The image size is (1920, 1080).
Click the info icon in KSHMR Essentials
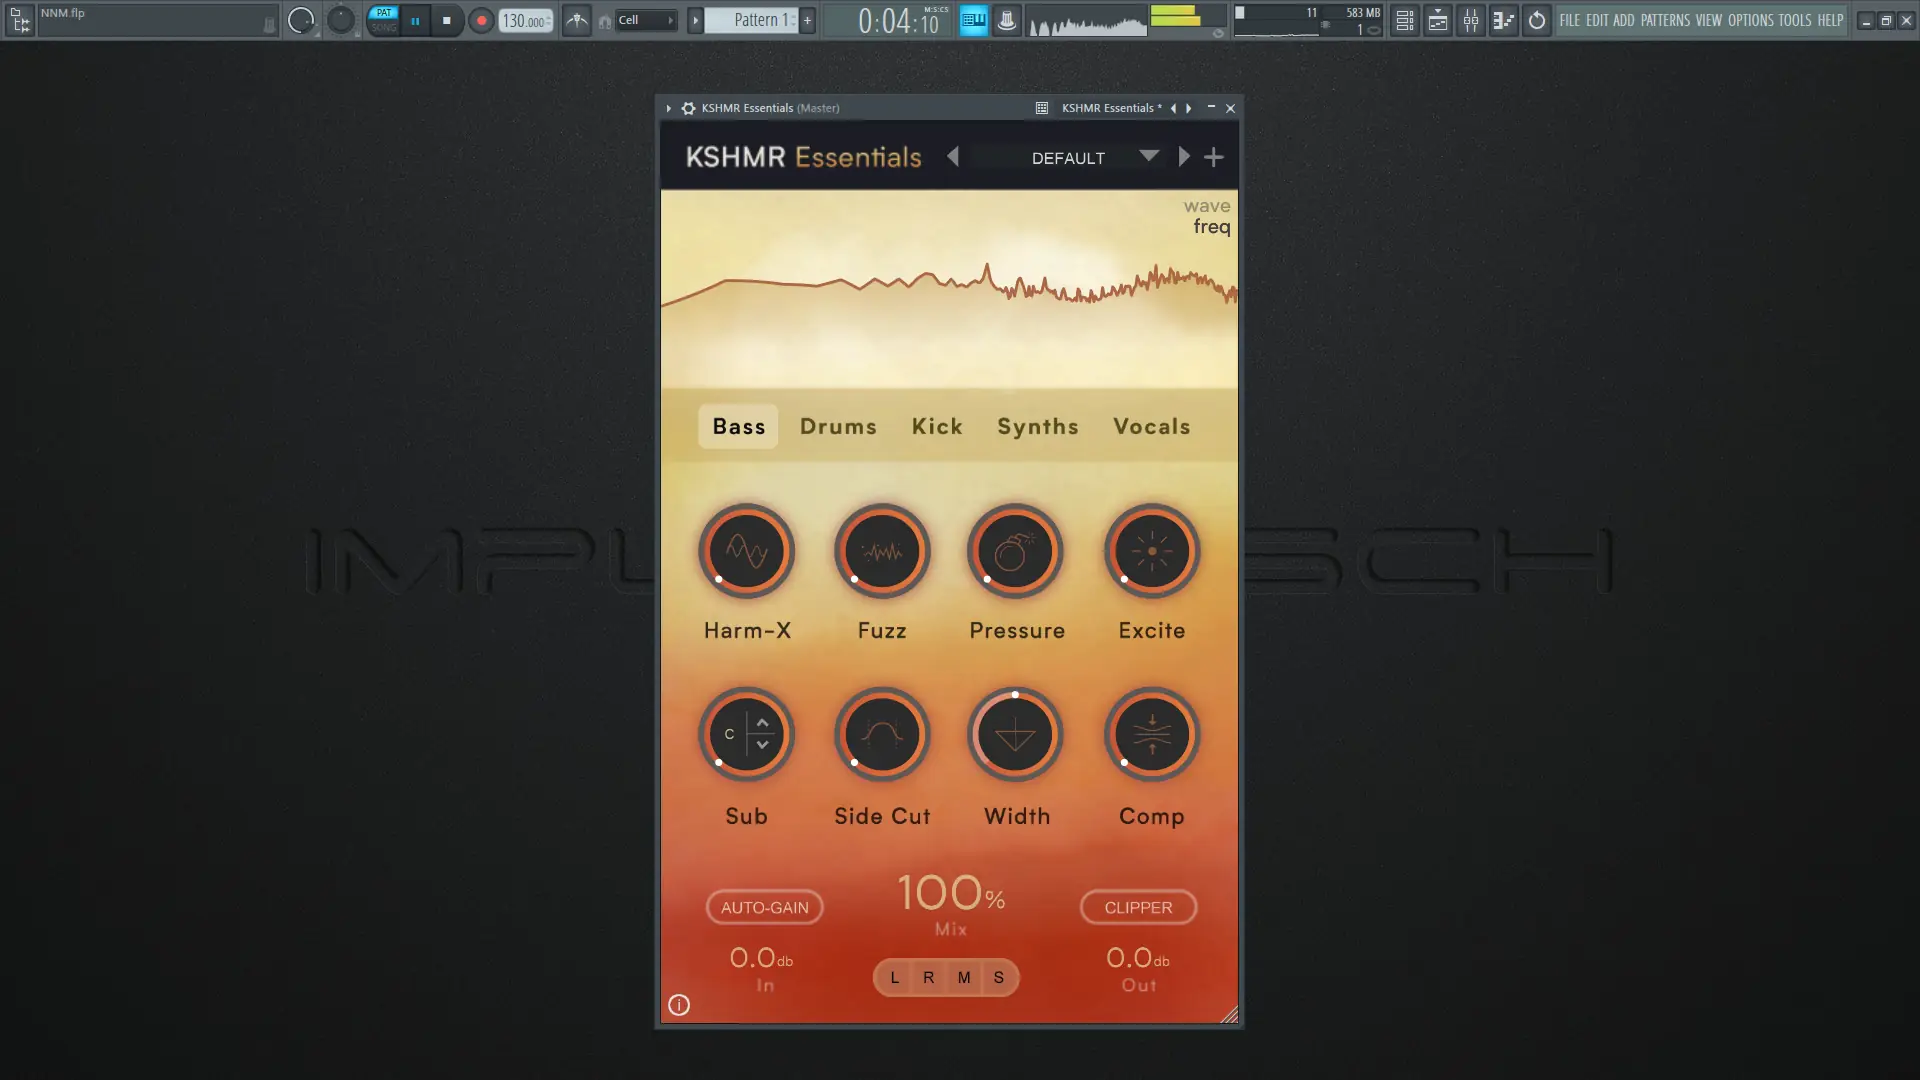click(x=678, y=1005)
